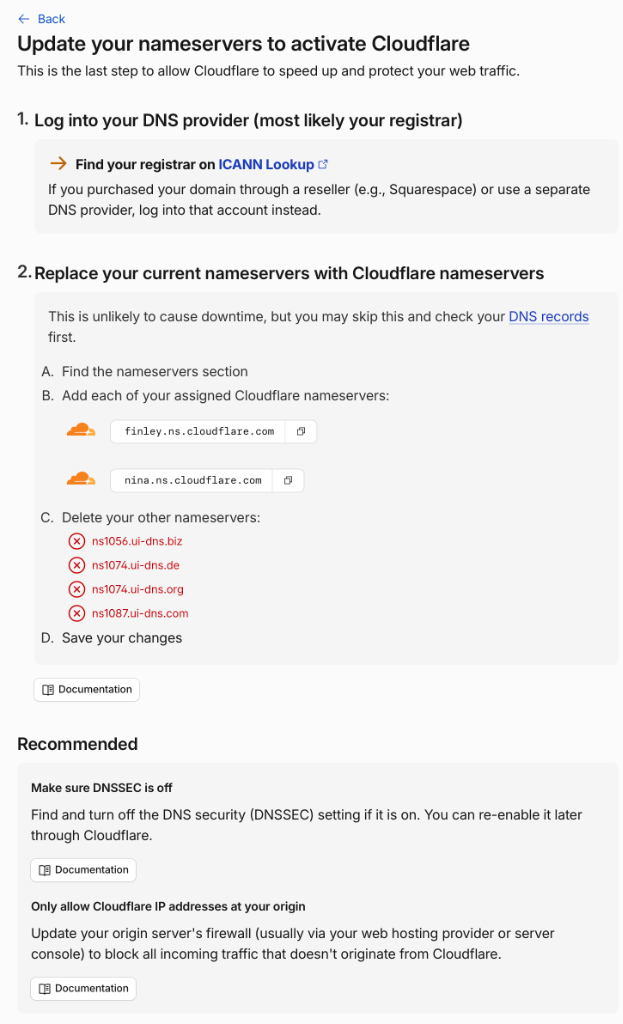
Task: Select the nina.ns.cloudflare.com text field
Action: click(192, 481)
